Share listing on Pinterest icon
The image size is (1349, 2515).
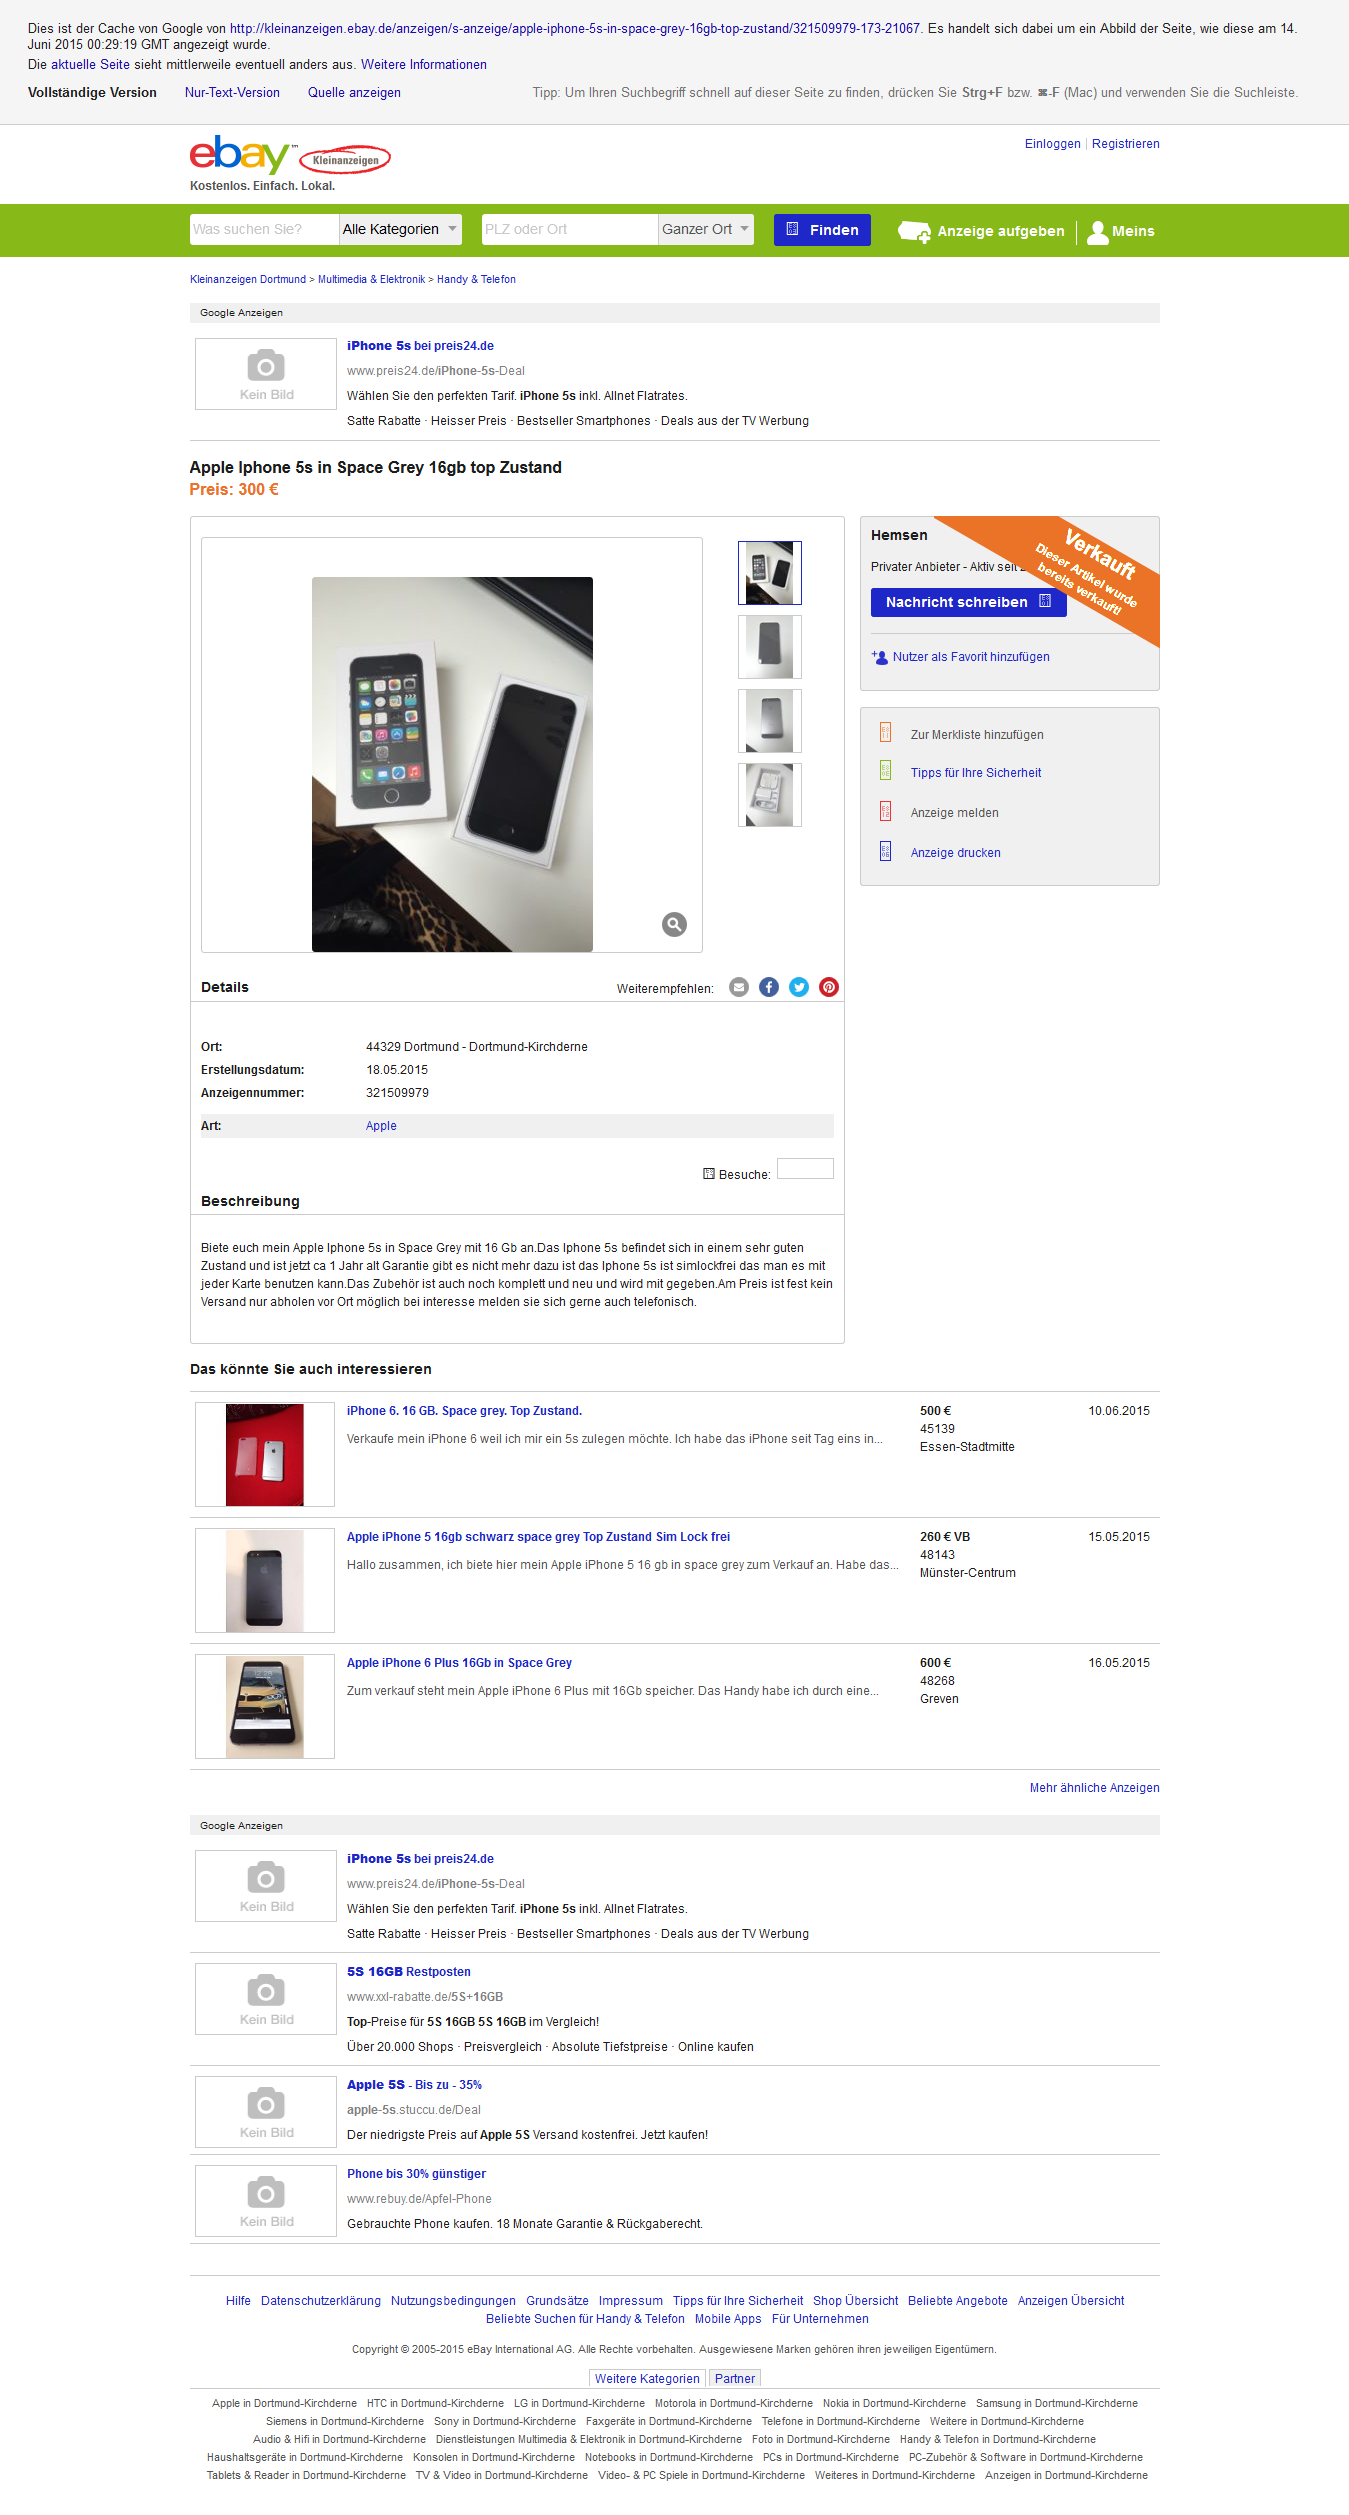click(x=829, y=987)
